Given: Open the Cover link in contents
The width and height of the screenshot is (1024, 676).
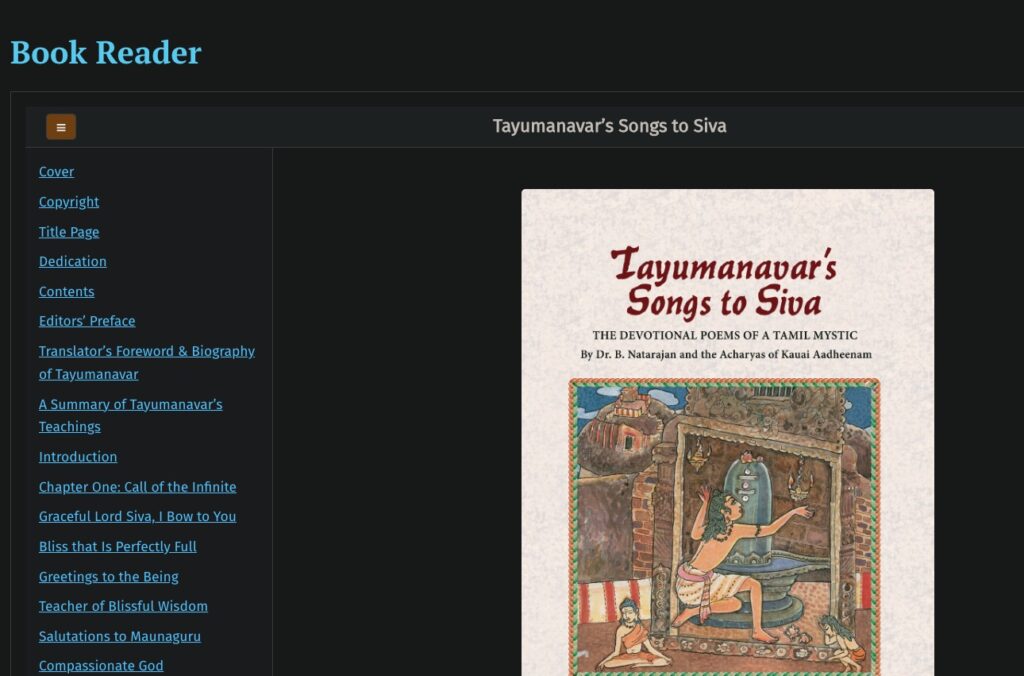Looking at the screenshot, I should click(56, 172).
